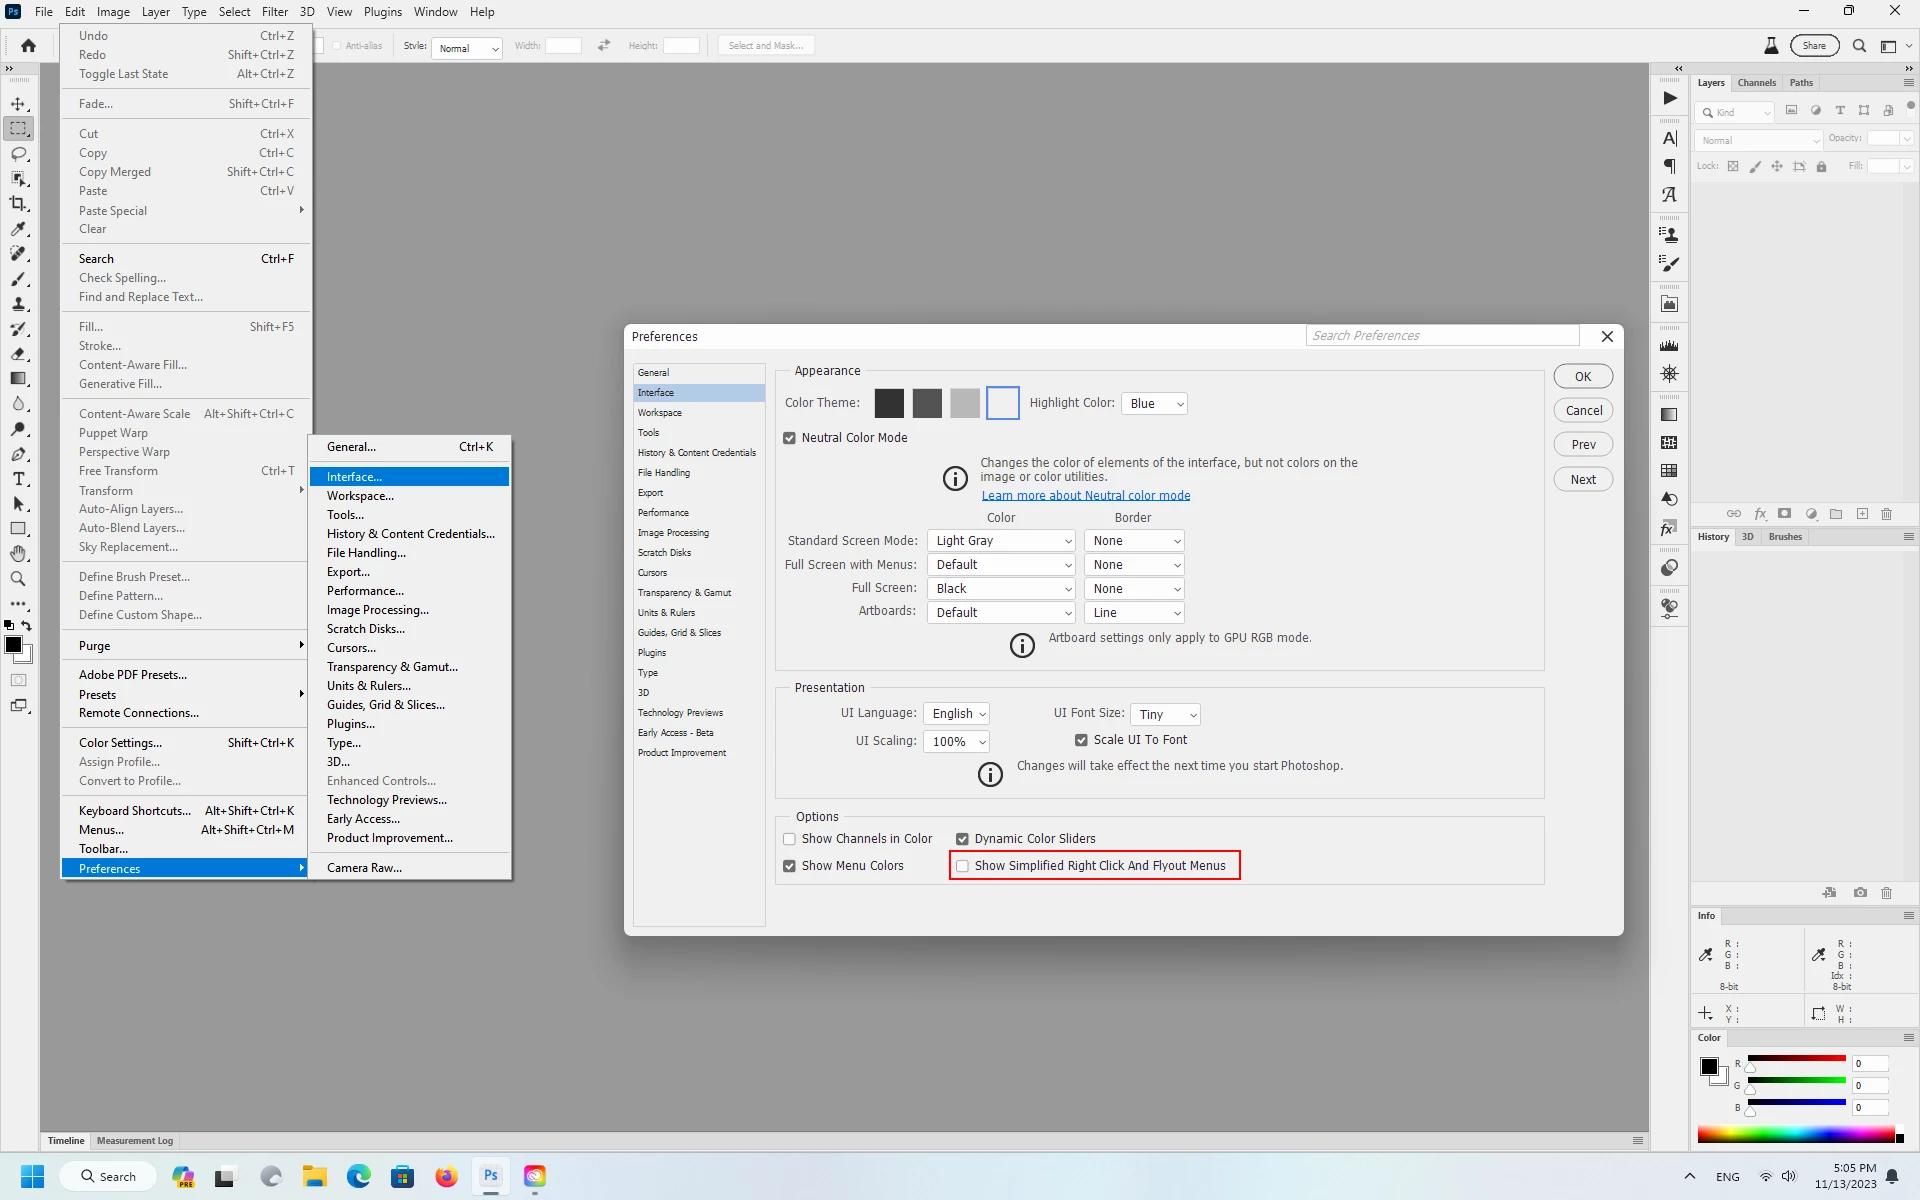Select the Crop tool
This screenshot has height=1200, width=1920.
pyautogui.click(x=18, y=204)
